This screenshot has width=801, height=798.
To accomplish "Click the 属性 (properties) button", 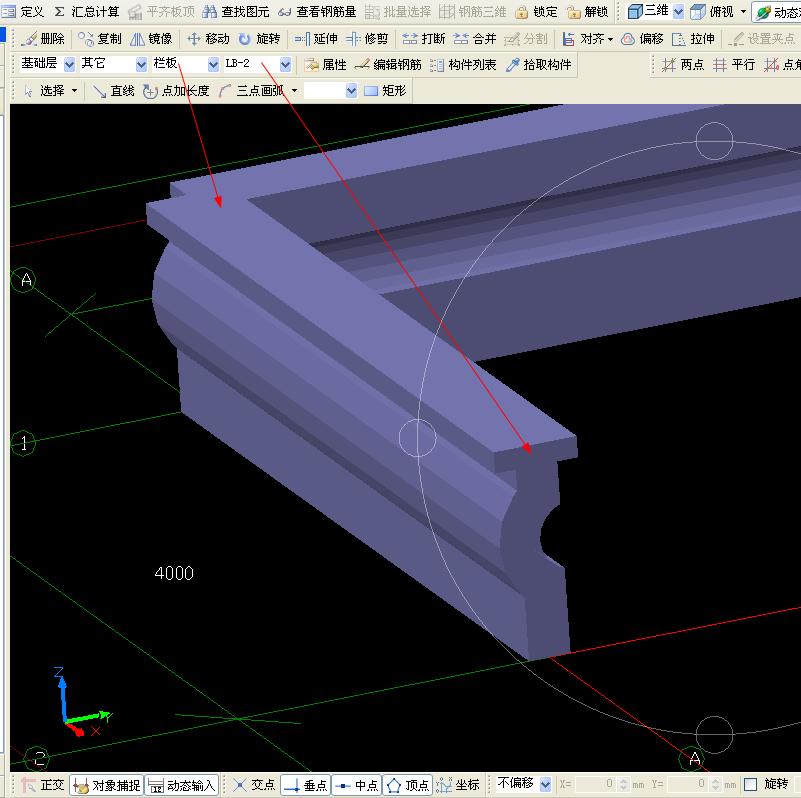I will pyautogui.click(x=325, y=64).
